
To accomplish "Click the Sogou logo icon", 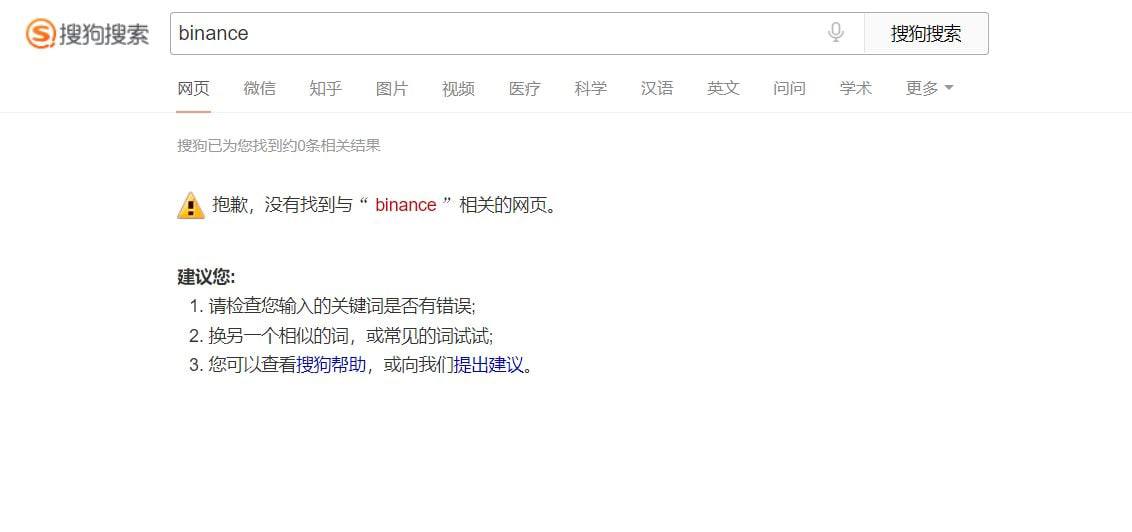I will coord(40,33).
